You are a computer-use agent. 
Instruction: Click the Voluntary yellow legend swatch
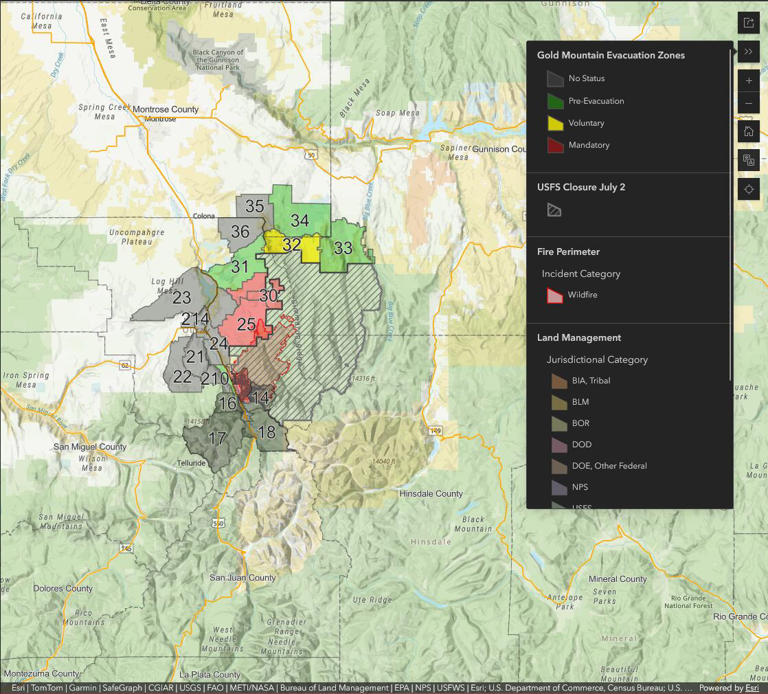[x=555, y=123]
